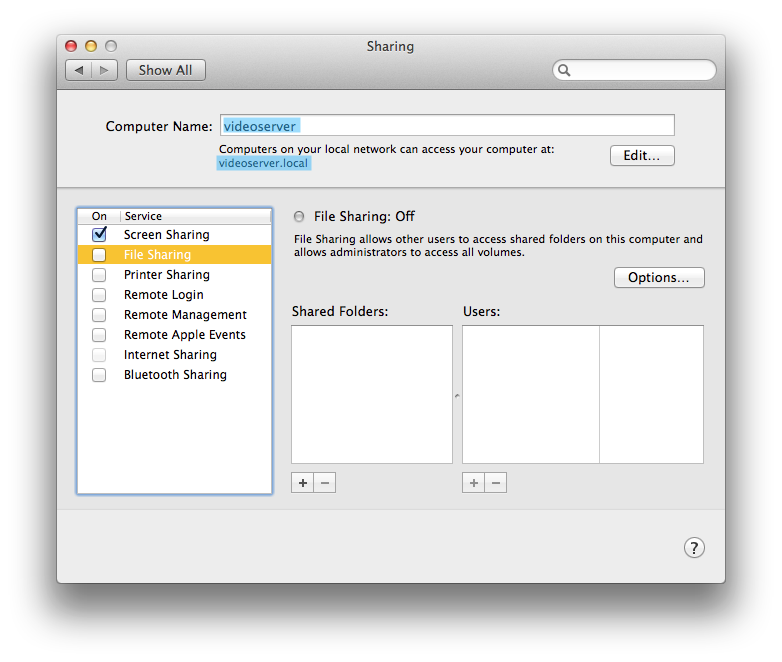Turn on the Remote Login checkbox

[x=99, y=295]
